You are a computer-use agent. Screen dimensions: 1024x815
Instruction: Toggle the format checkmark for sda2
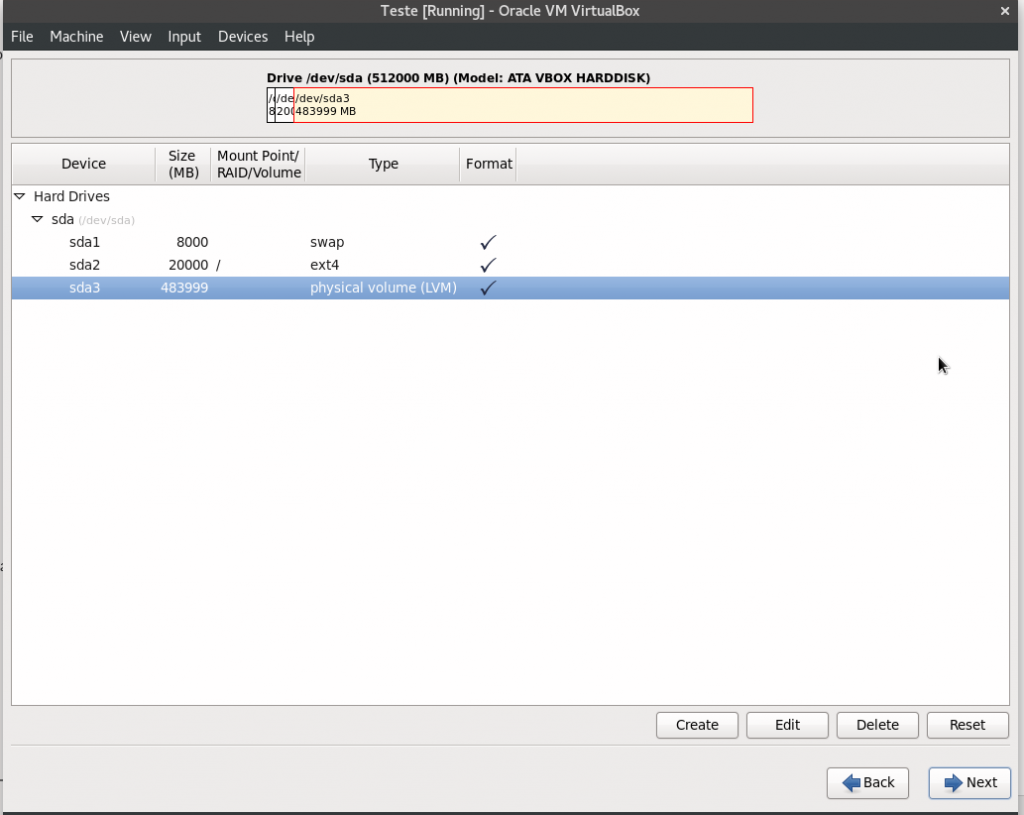pos(488,266)
